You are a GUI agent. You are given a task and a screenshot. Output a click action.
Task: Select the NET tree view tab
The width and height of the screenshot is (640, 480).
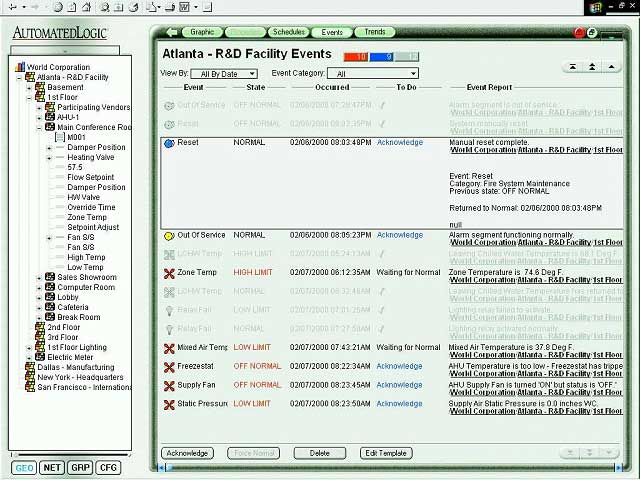tap(52, 468)
